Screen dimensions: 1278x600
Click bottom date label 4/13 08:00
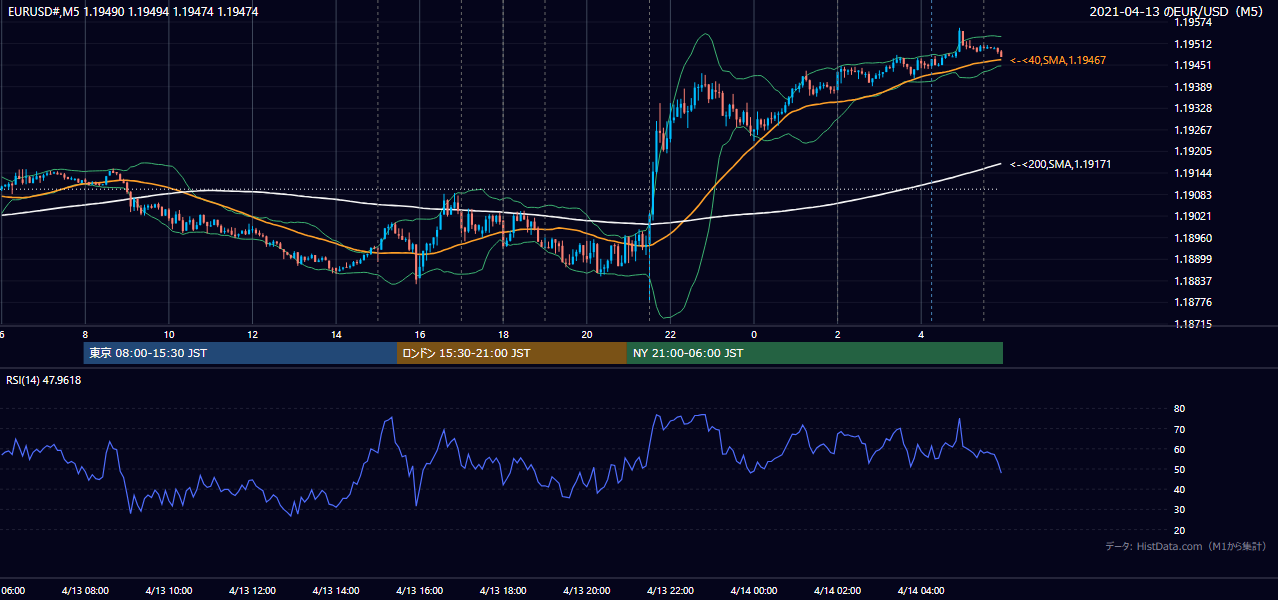[85, 590]
